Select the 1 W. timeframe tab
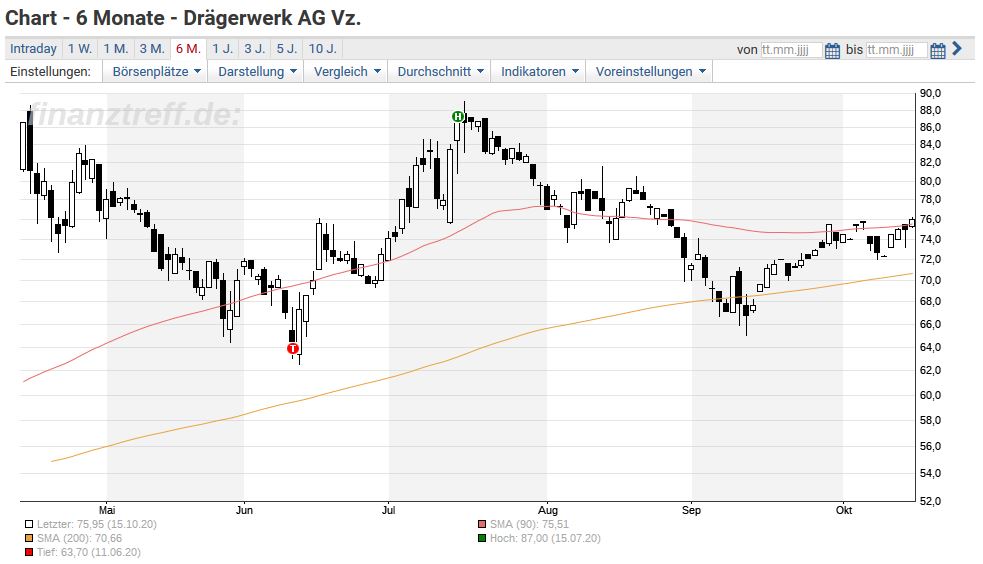Viewport: 983px width, 564px height. 80,49
